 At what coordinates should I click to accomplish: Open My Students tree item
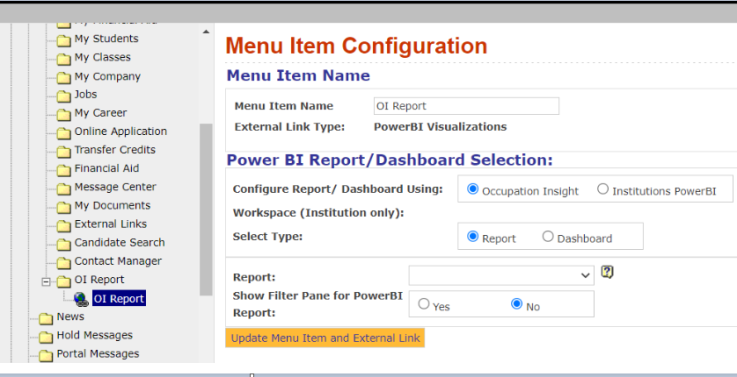click(x=106, y=39)
